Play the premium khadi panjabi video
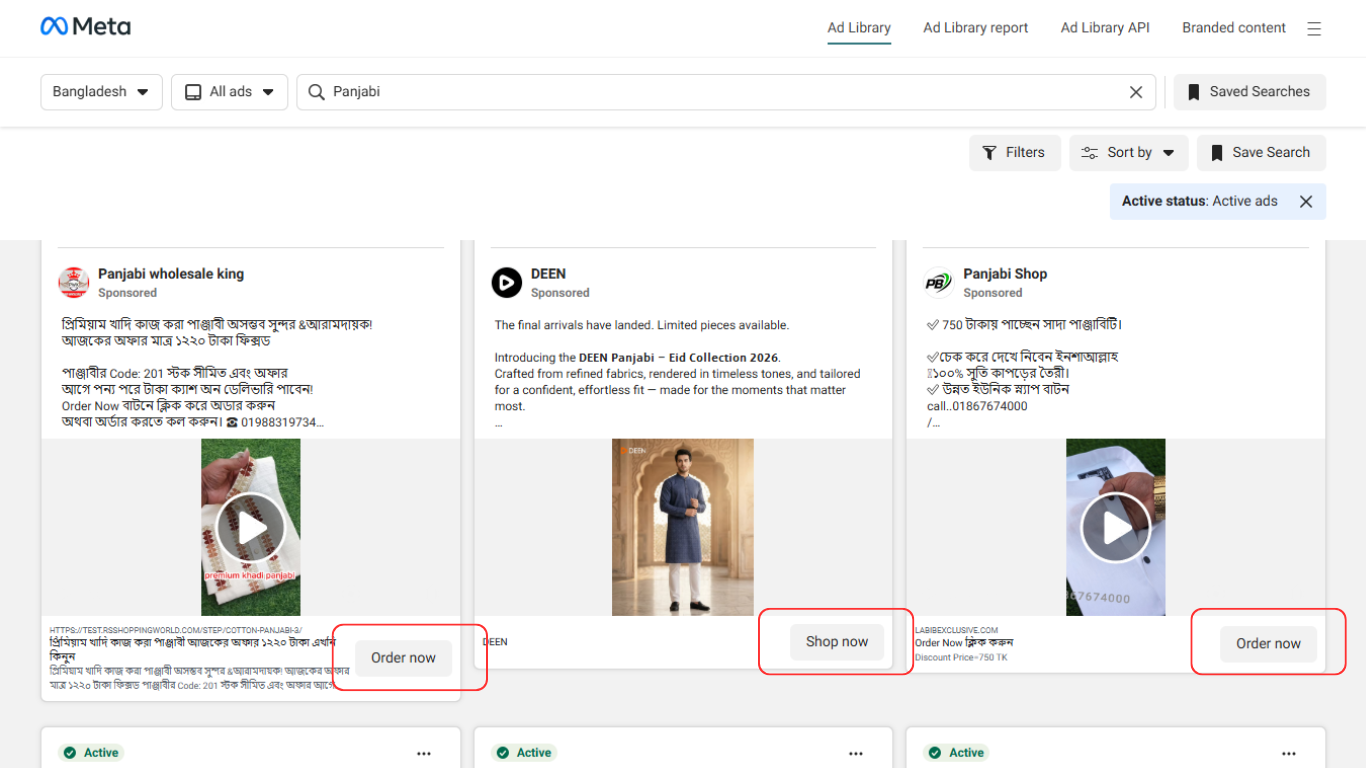Viewport: 1366px width, 768px height. tap(251, 528)
